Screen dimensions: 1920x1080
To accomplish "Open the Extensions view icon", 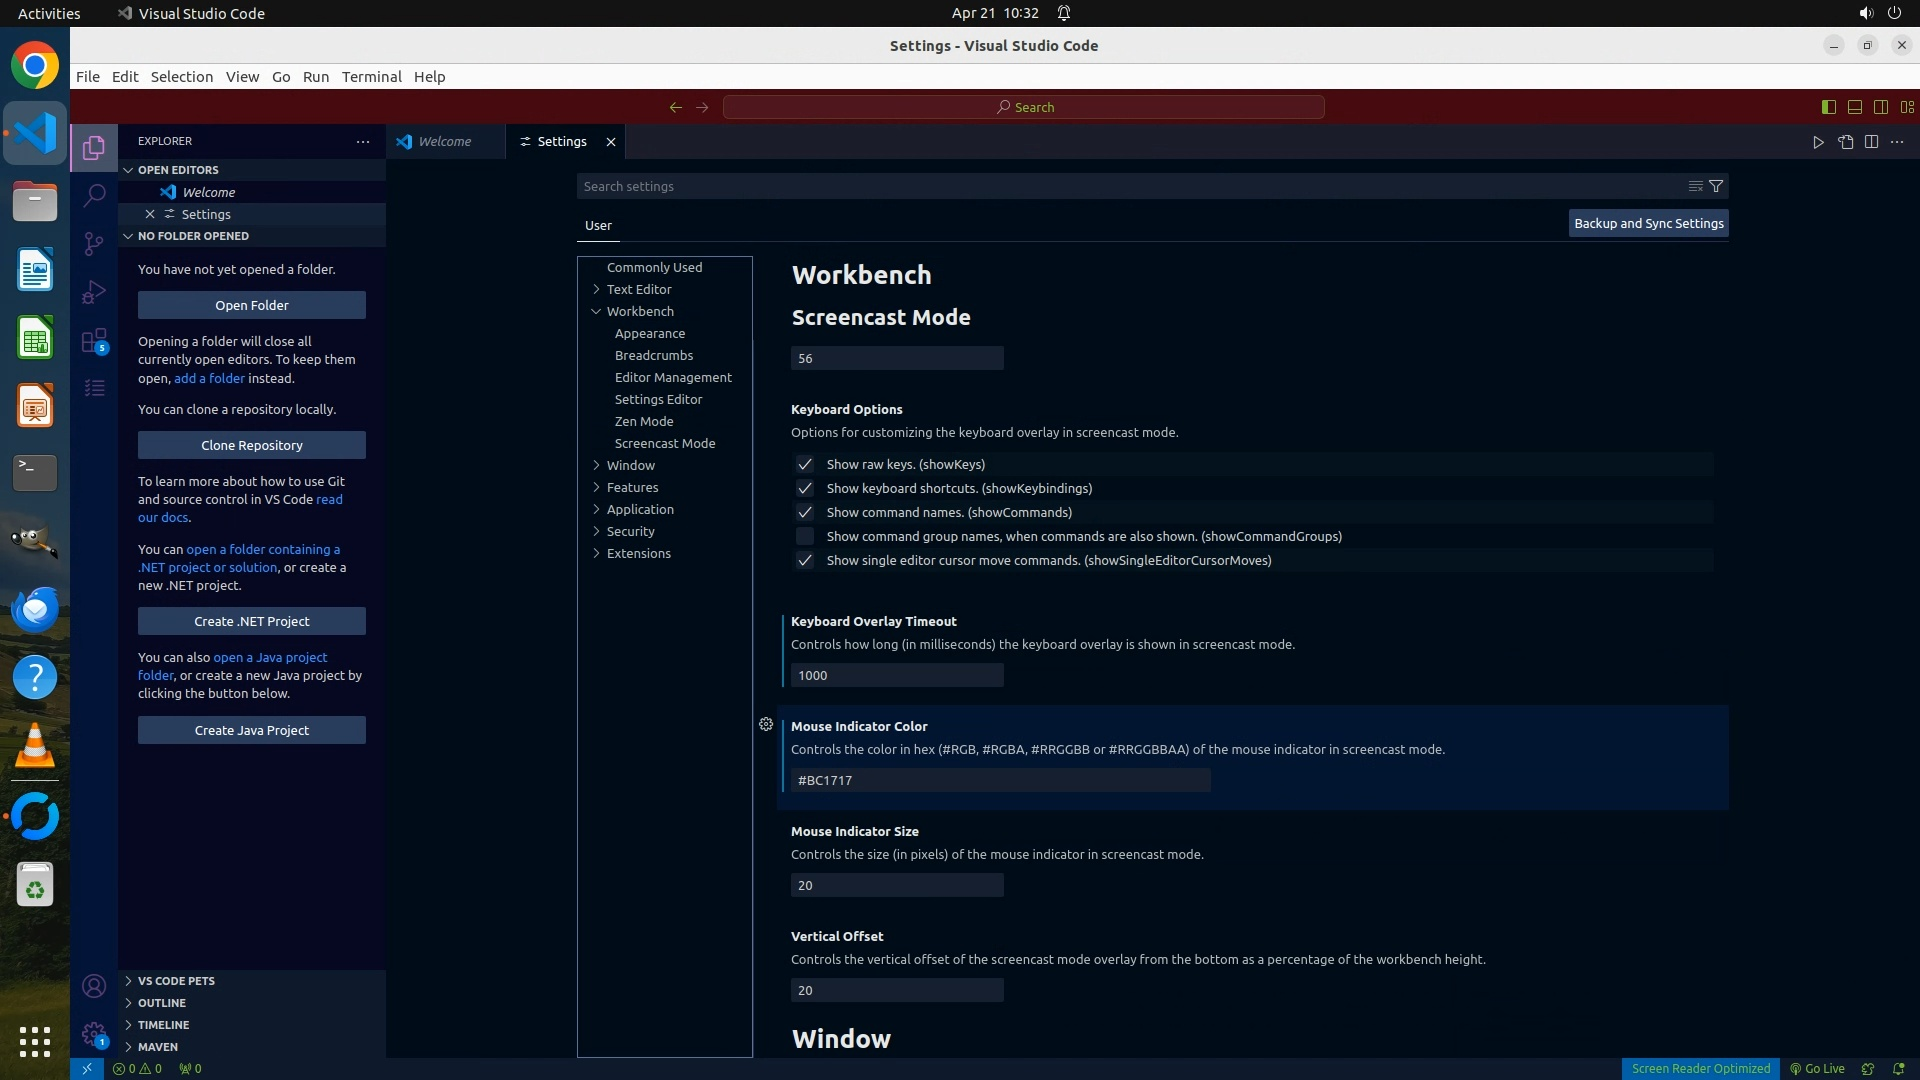I will coord(94,341).
